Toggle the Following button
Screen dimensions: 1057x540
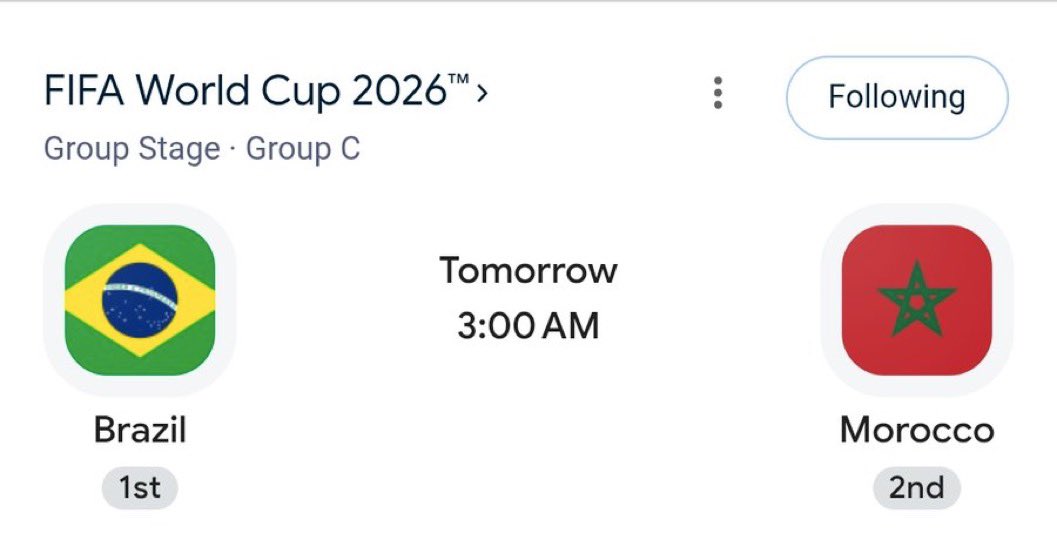(x=897, y=97)
